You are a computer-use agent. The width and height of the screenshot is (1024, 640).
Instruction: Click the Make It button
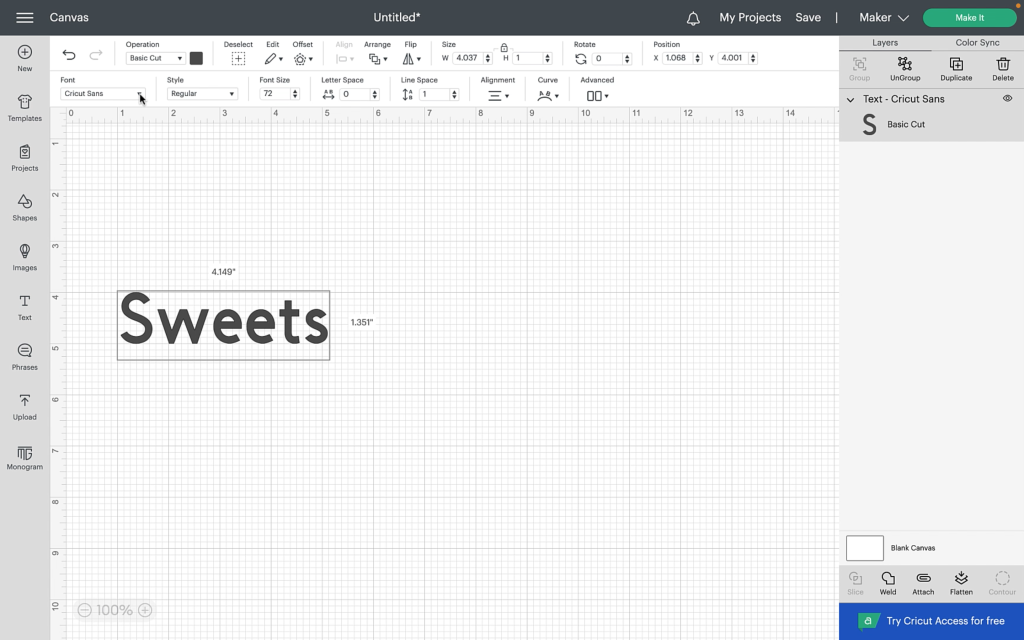[969, 18]
